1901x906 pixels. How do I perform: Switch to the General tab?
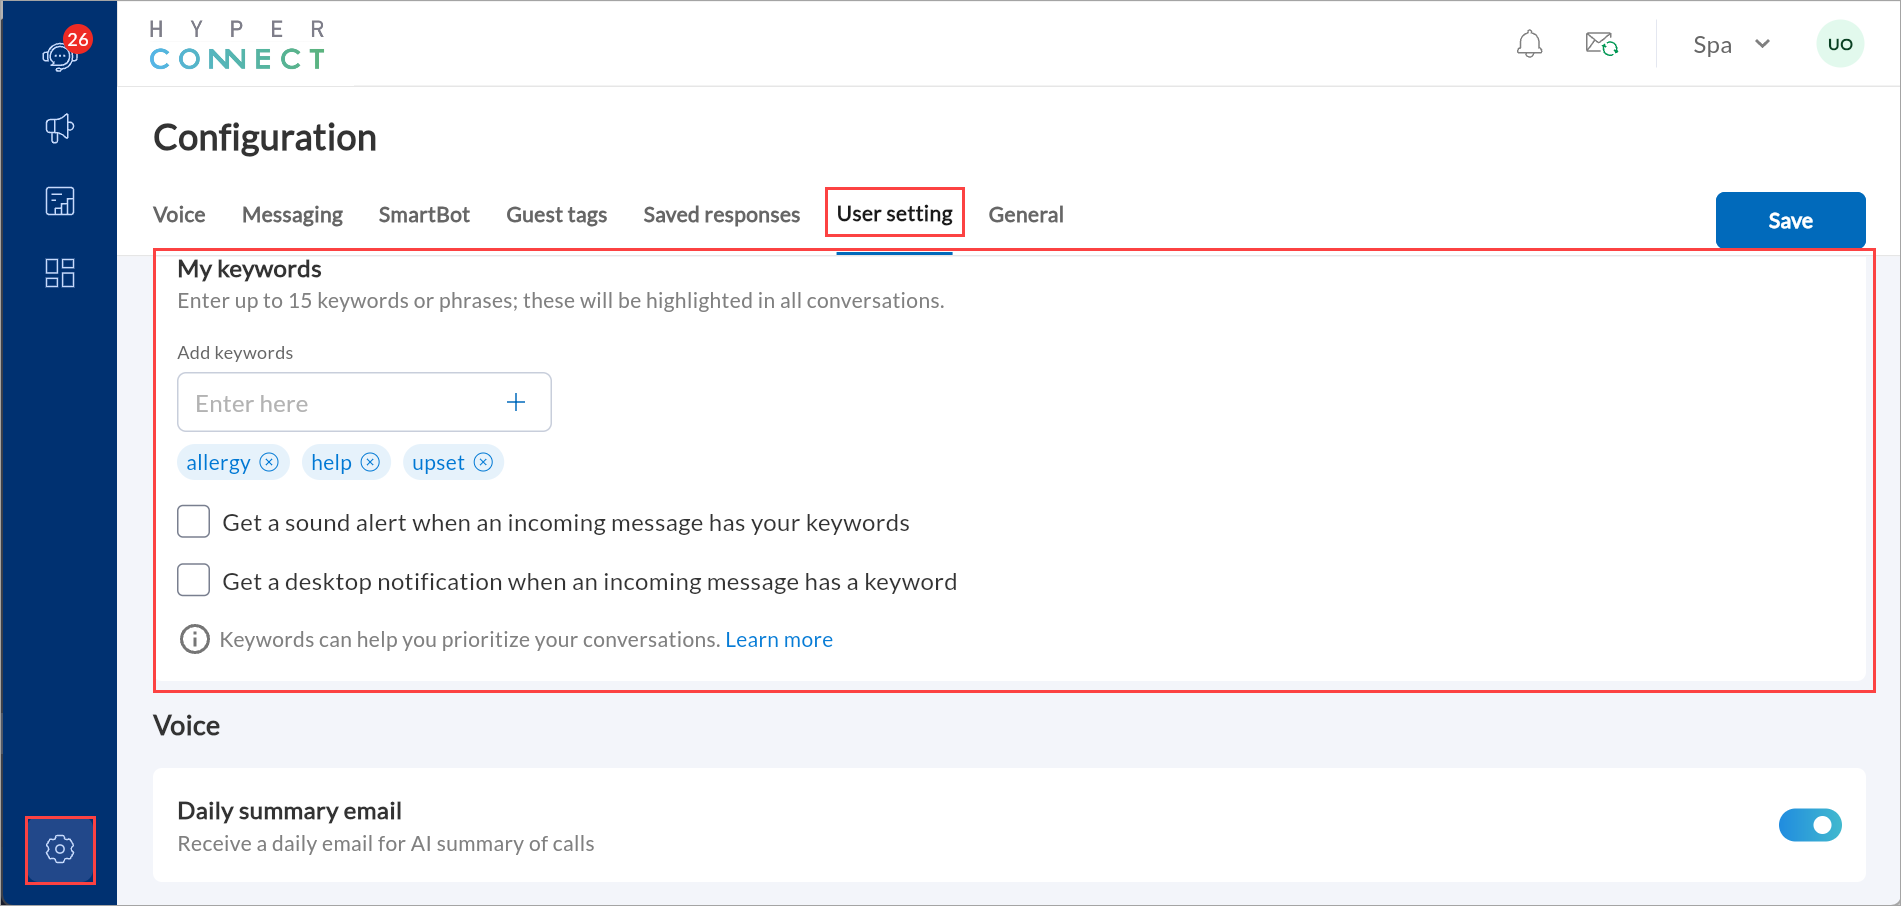(1026, 214)
